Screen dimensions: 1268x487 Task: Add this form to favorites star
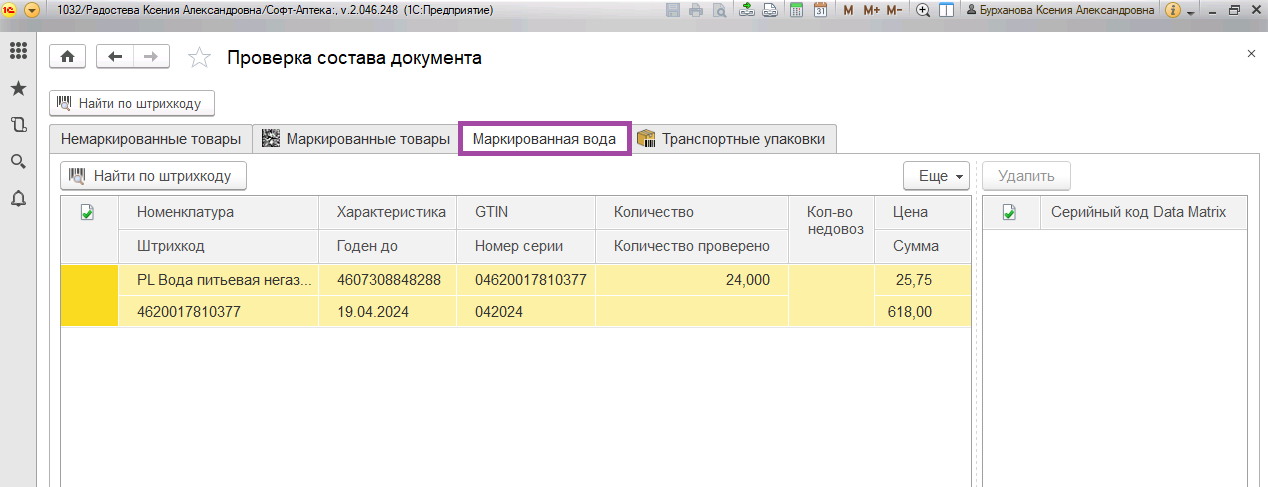pos(199,58)
